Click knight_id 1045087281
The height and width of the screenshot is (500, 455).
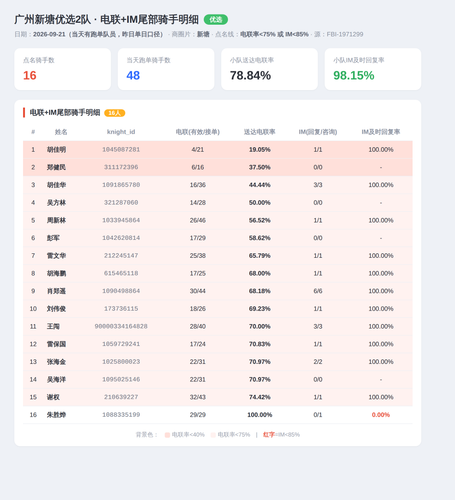(x=121, y=150)
